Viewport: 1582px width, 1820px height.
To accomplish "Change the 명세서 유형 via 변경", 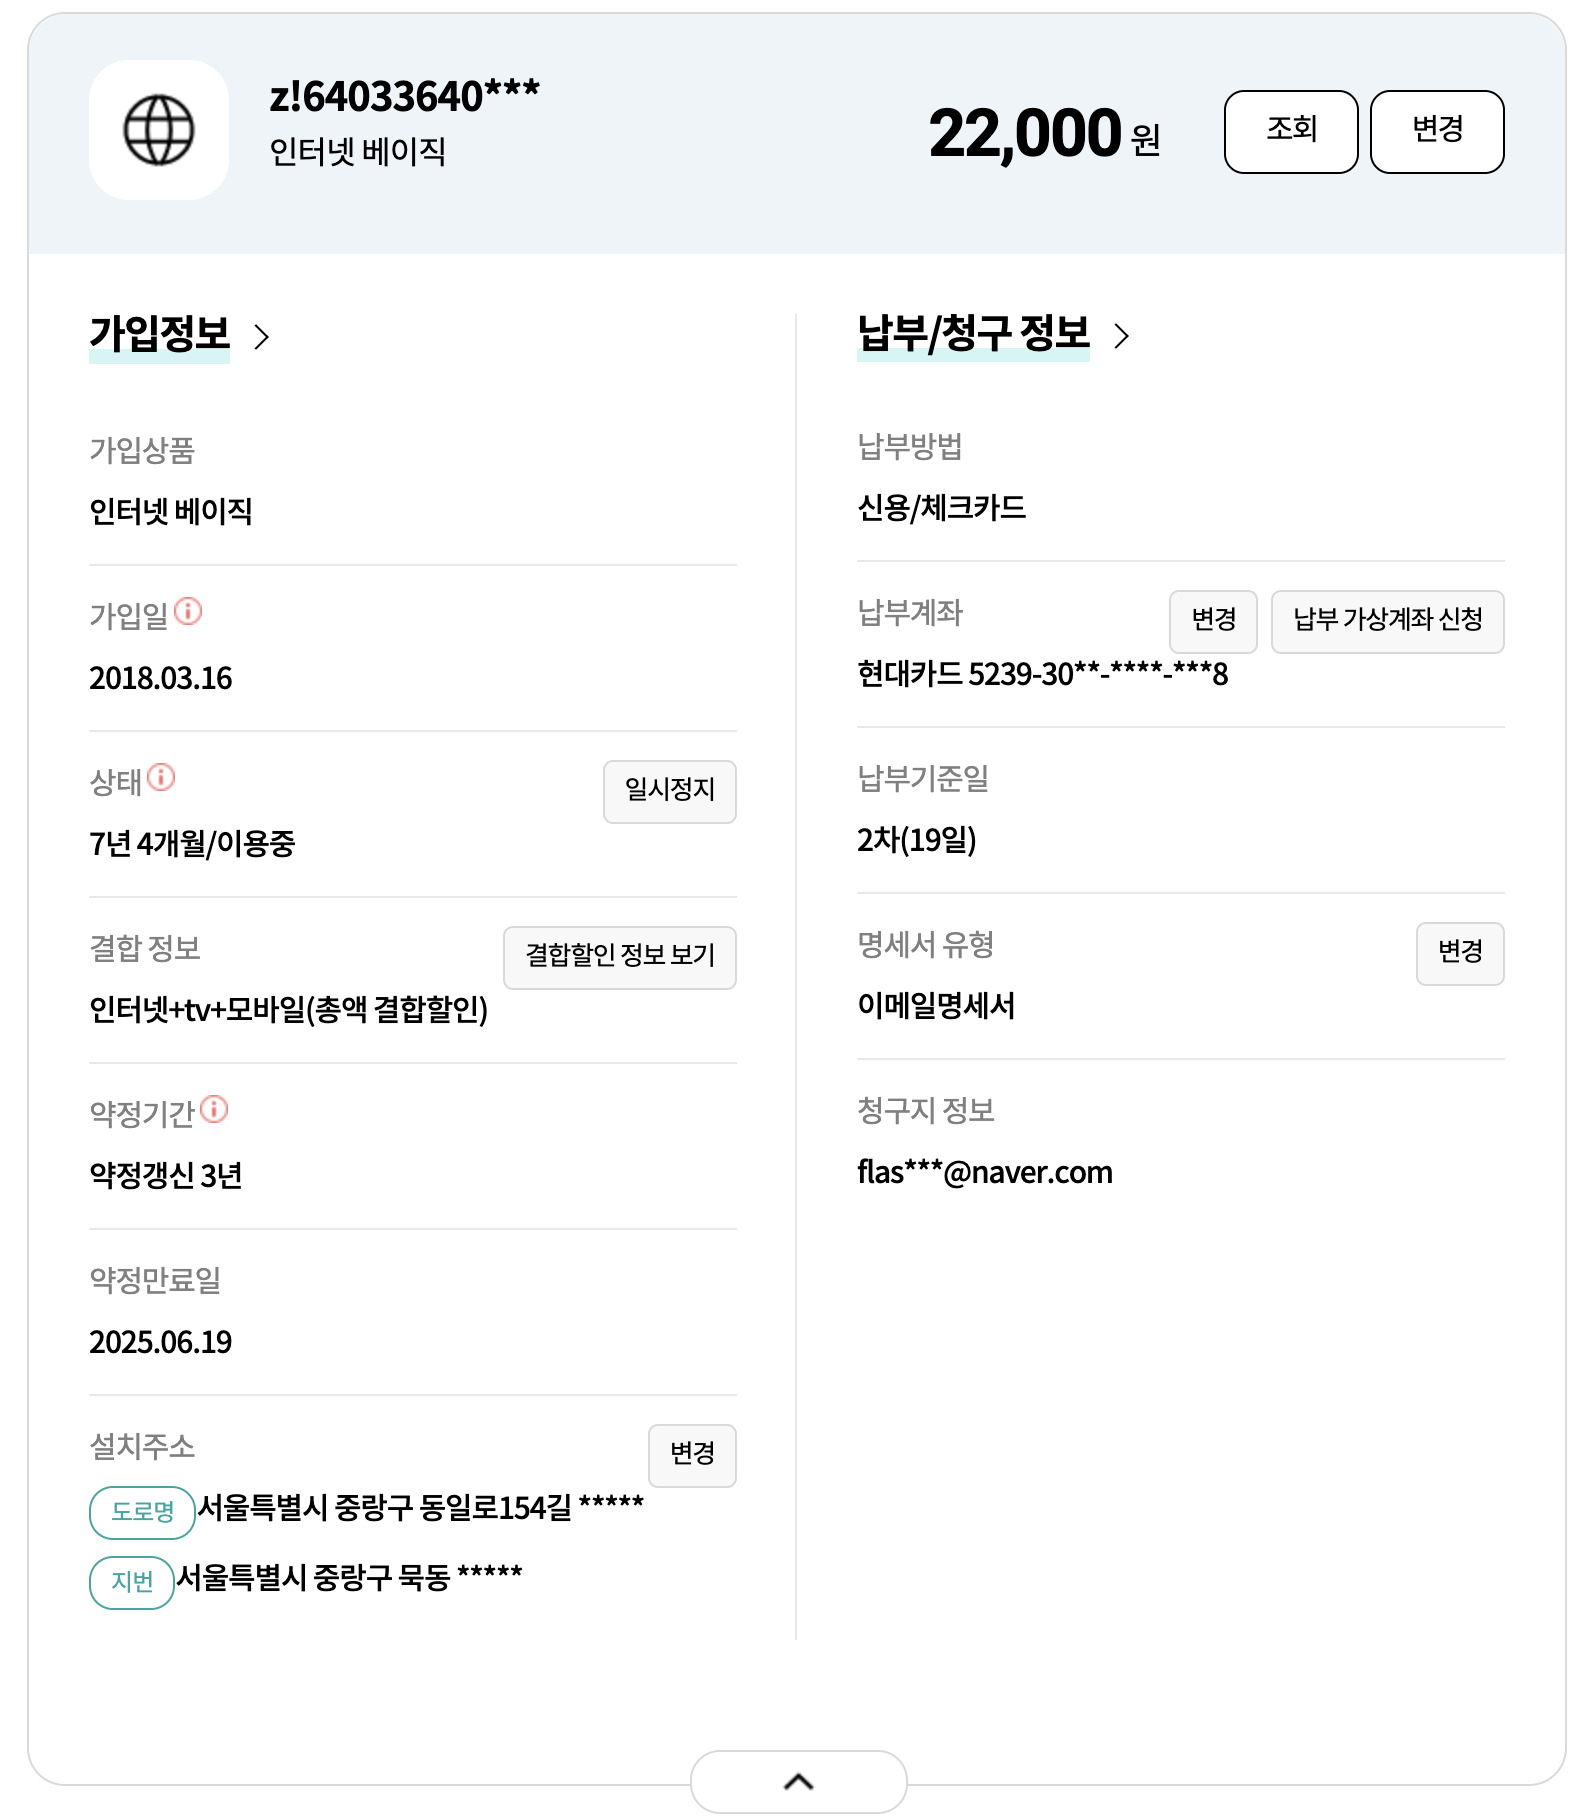I will coord(1460,954).
